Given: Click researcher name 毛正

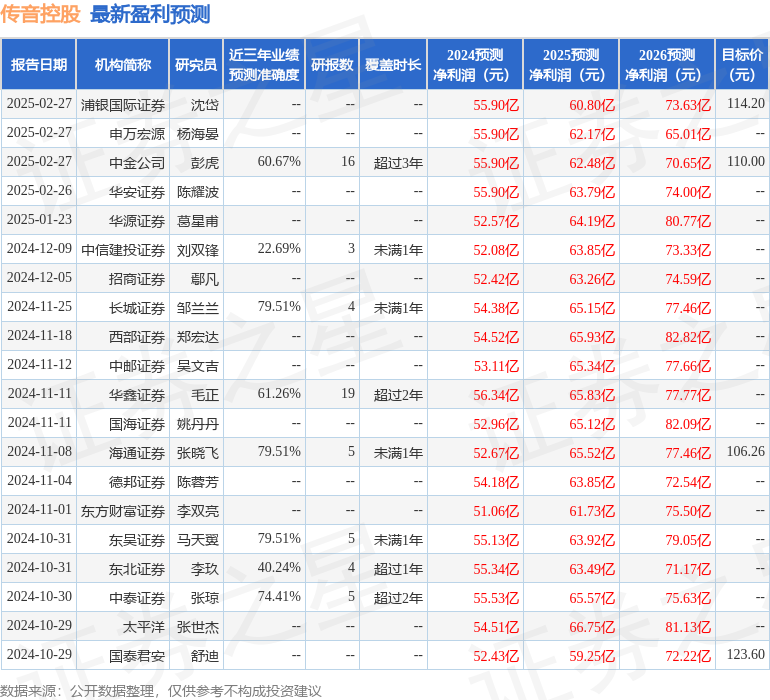Looking at the screenshot, I should [205, 394].
